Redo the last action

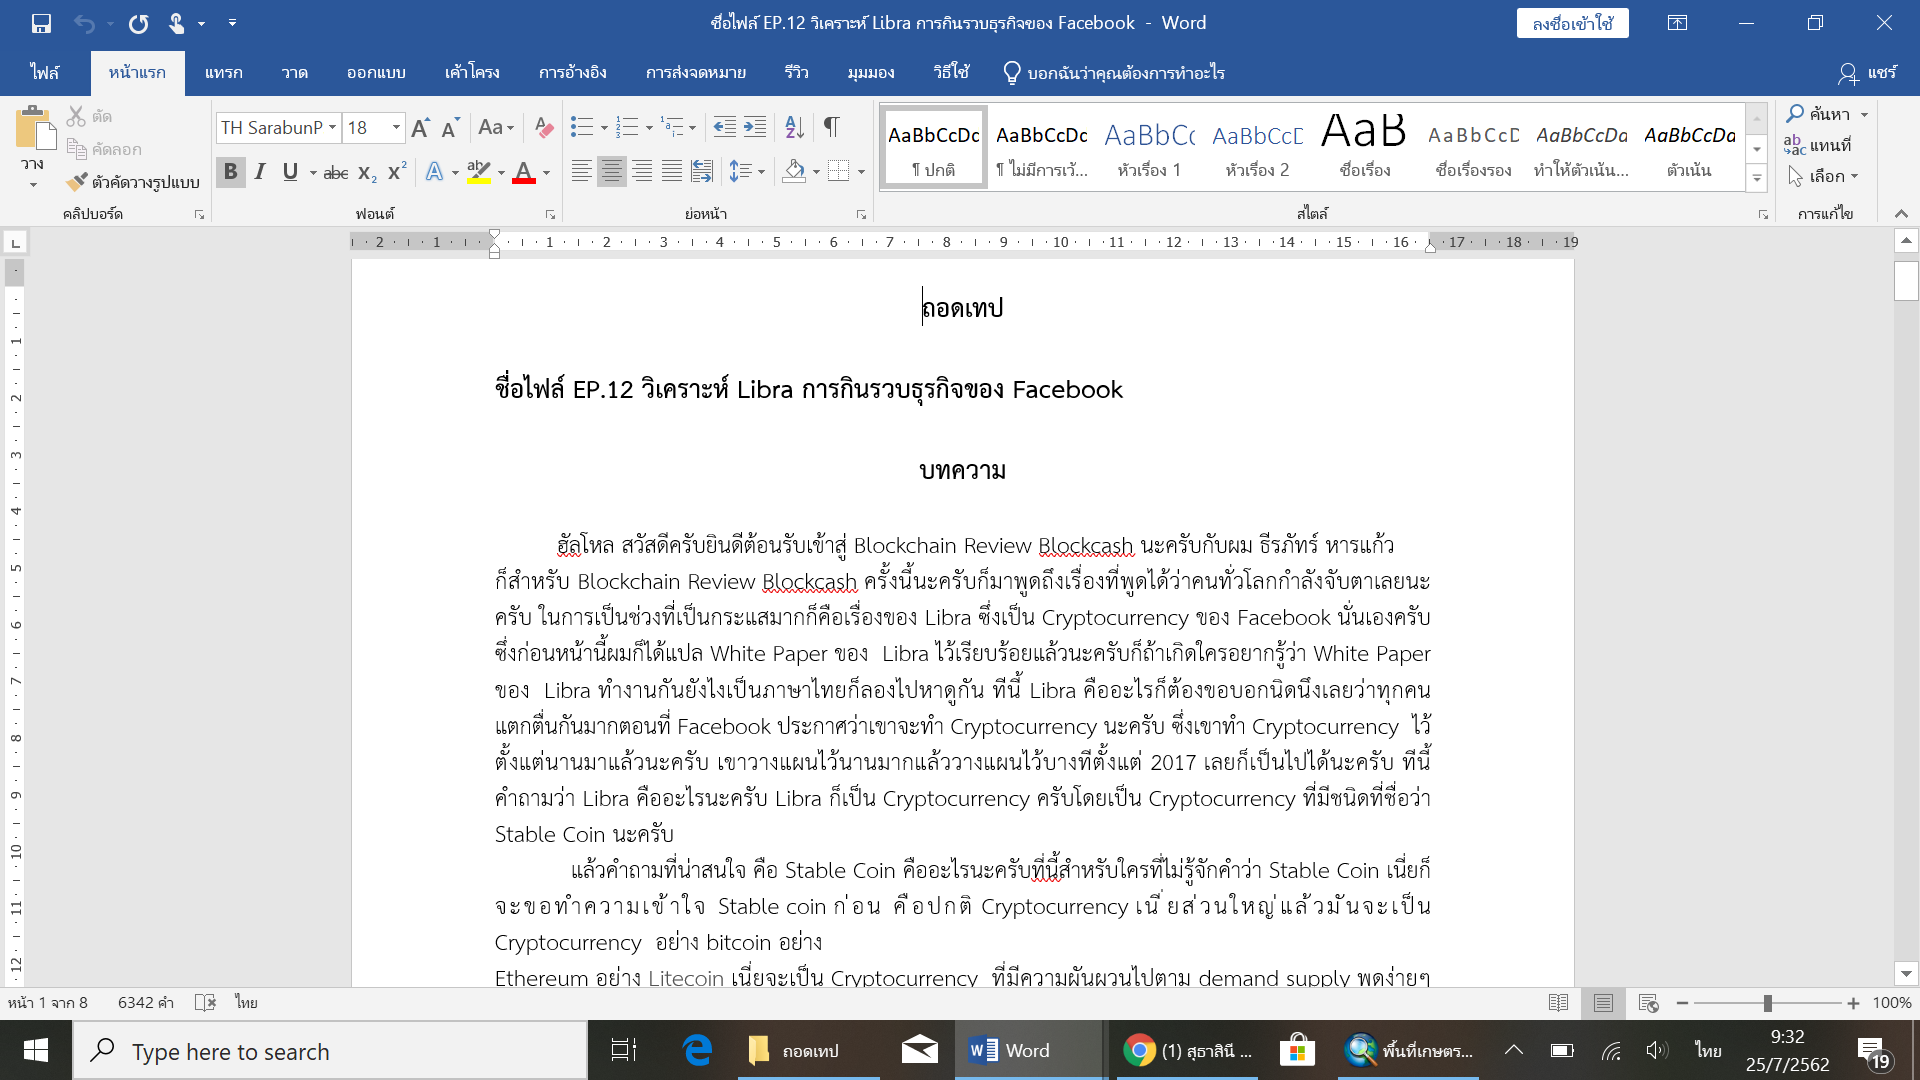tap(138, 22)
